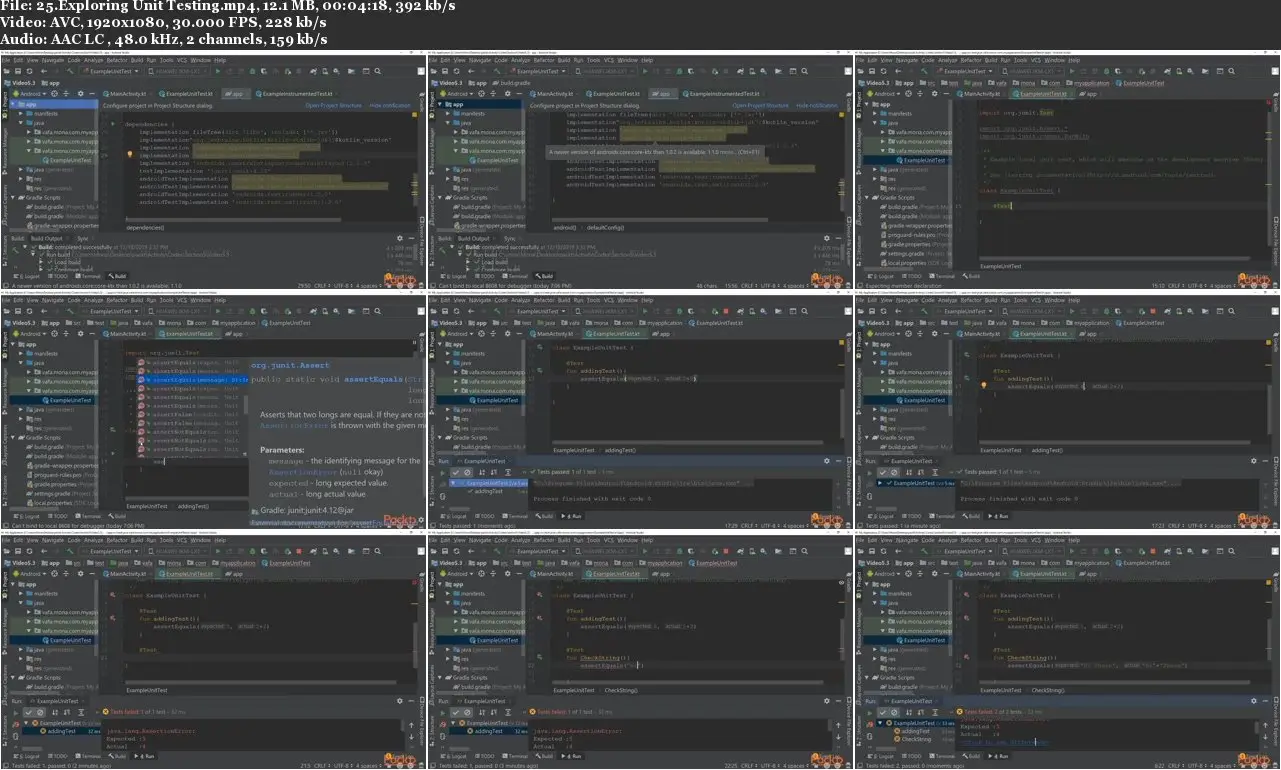Click 'Hide notification' link in core-ktx tooltip frame
This screenshot has height=770, width=1281.
[818, 105]
